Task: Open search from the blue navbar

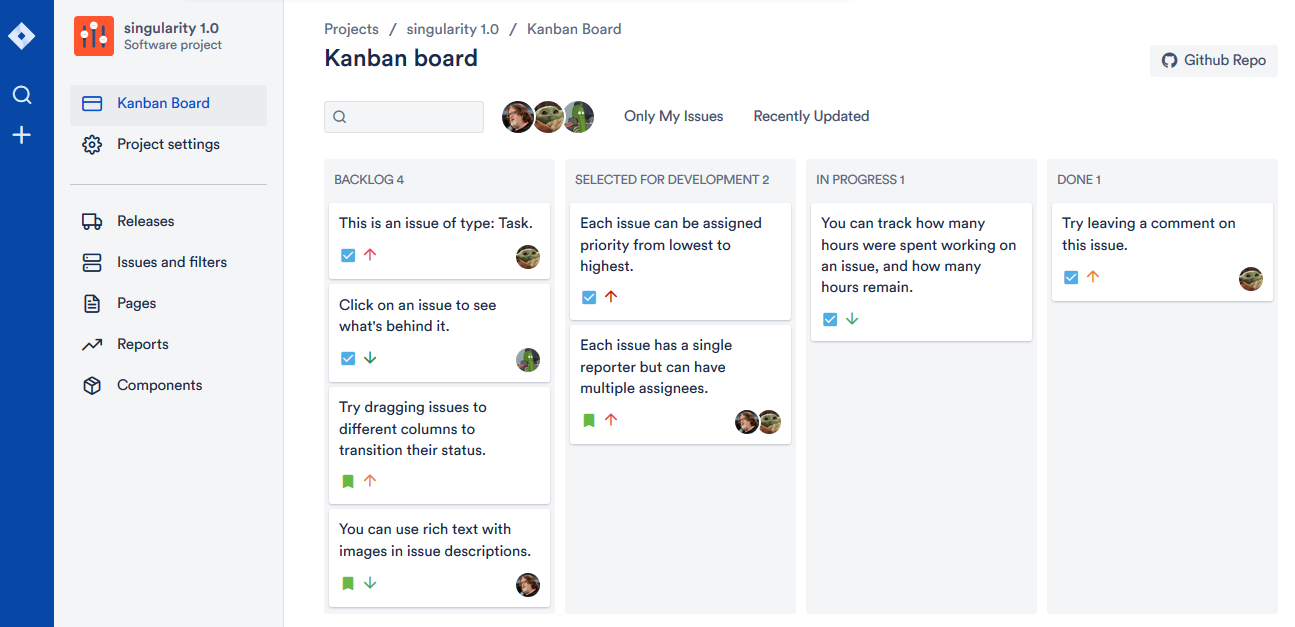Action: click(x=22, y=95)
